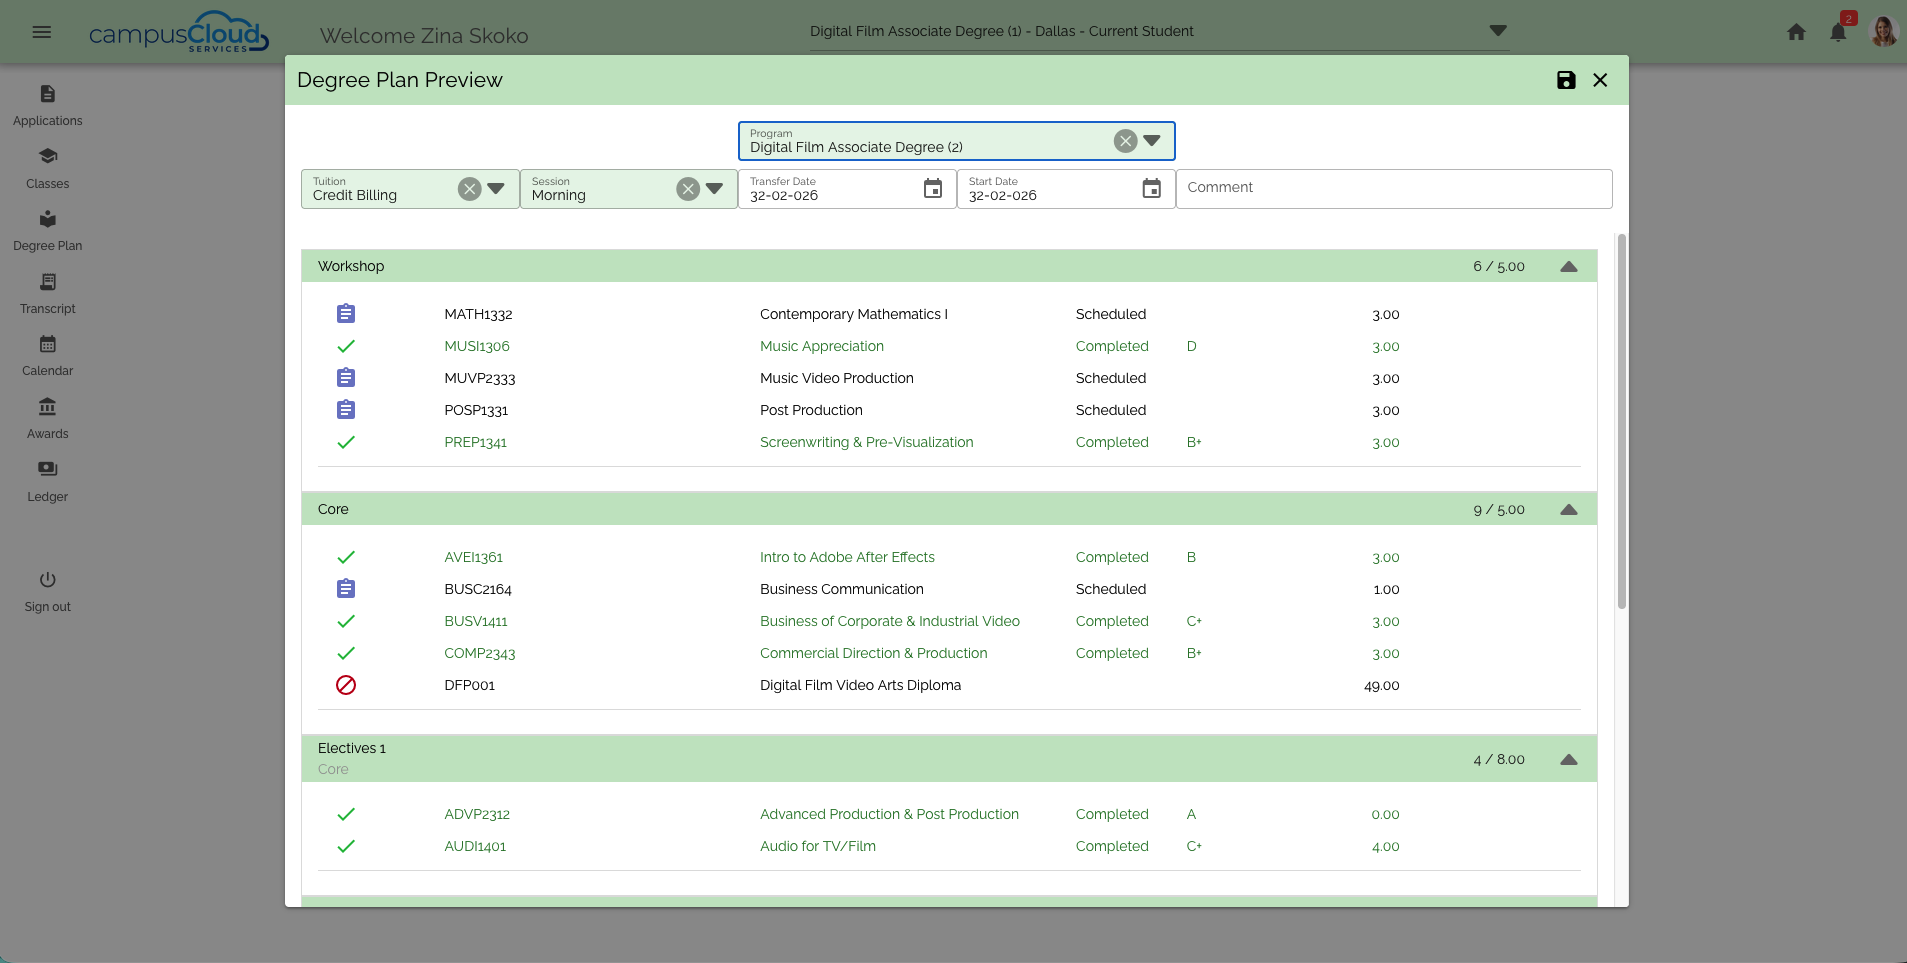Open the hamburger navigation menu

click(42, 32)
